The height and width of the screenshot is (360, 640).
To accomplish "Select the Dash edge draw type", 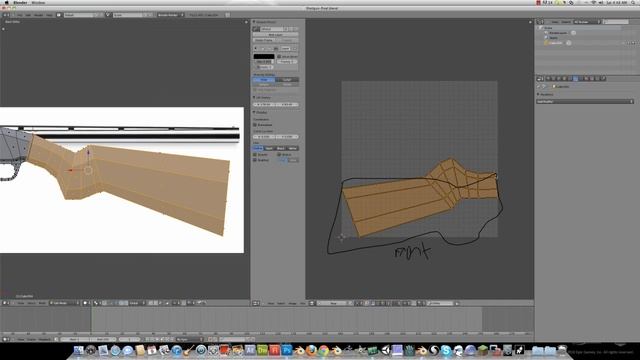I will pyautogui.click(x=269, y=148).
